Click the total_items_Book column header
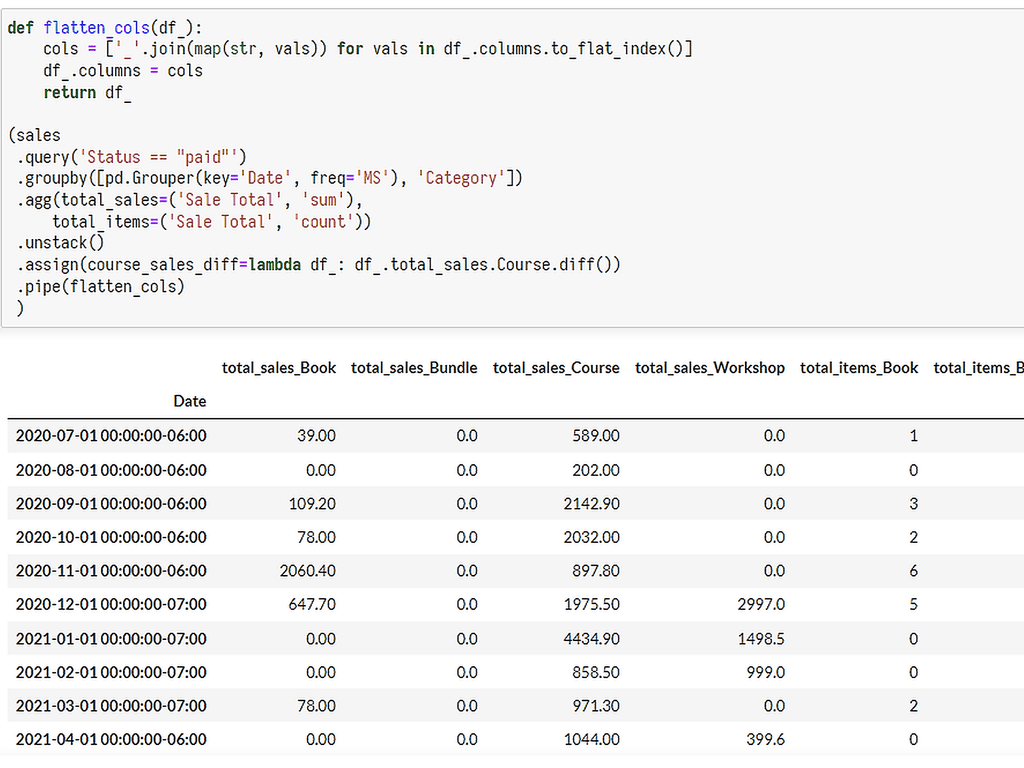Viewport: 1024px width, 768px height. (x=858, y=367)
